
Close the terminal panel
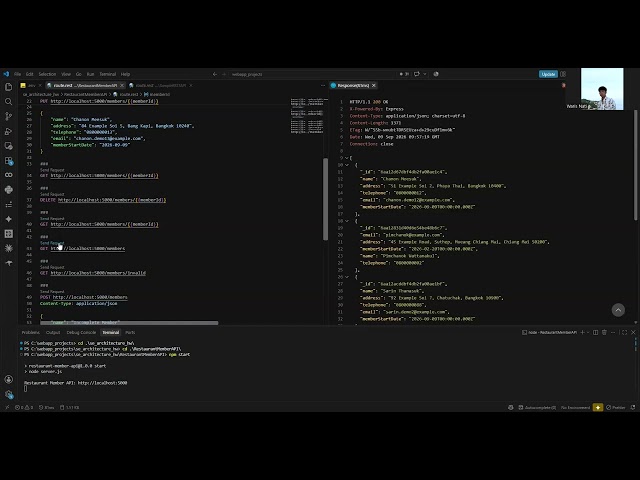click(x=633, y=333)
